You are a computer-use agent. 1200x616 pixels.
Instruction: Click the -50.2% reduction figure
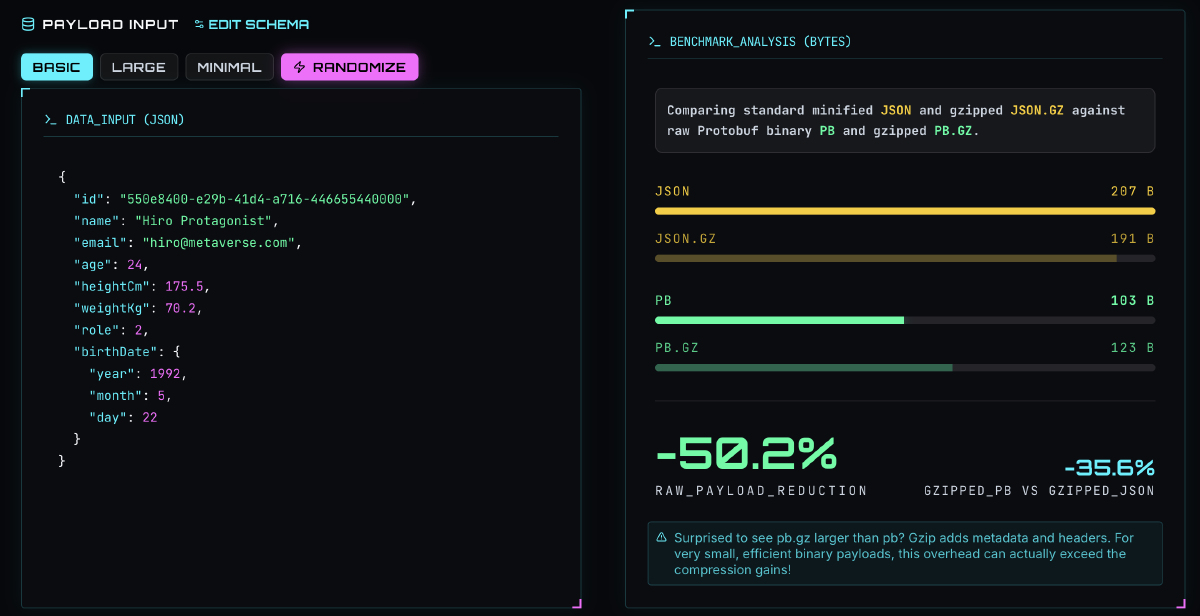pyautogui.click(x=746, y=453)
